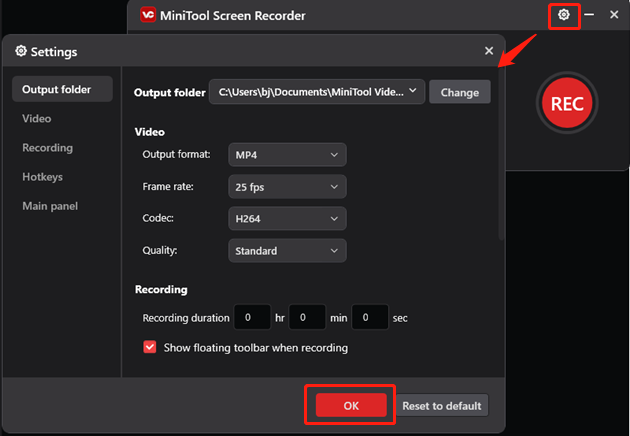Viewport: 630px width, 436px height.
Task: Open the Hotkeys settings tab
Action: click(42, 177)
